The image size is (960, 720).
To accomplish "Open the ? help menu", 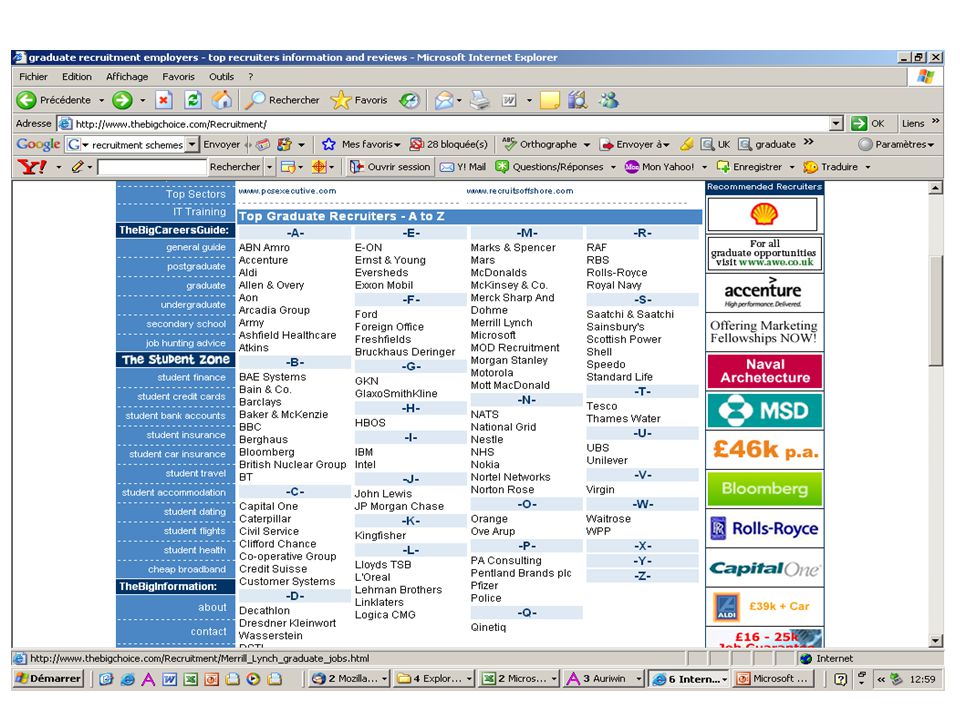I will (x=250, y=77).
